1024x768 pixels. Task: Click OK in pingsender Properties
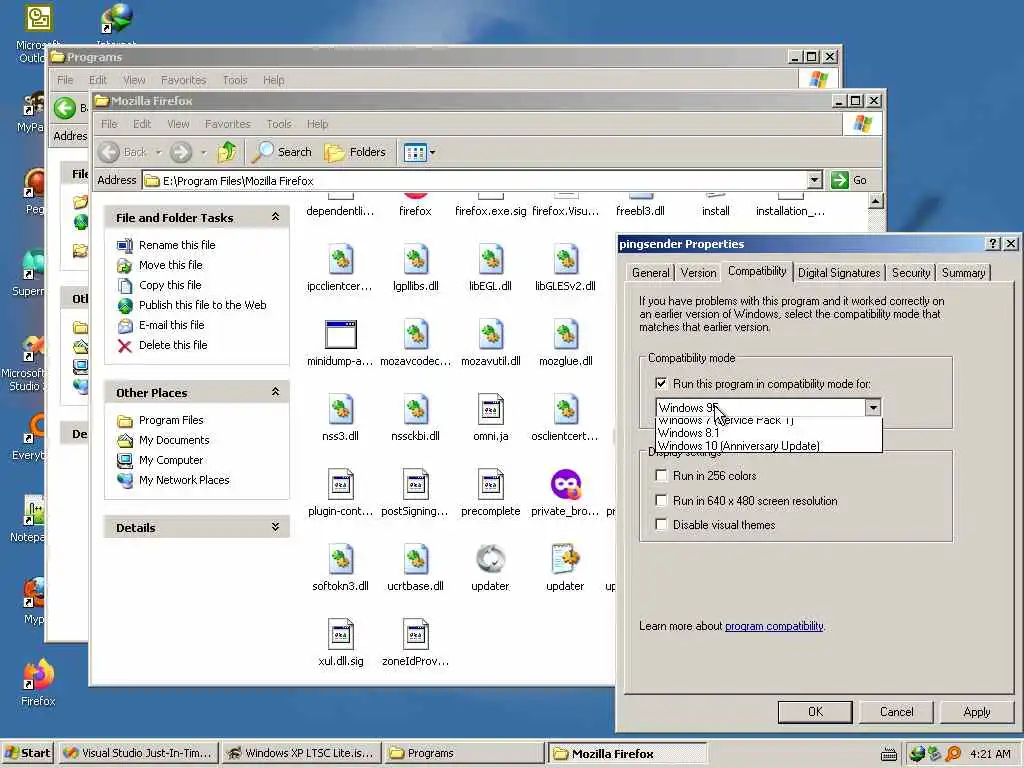pyautogui.click(x=815, y=712)
